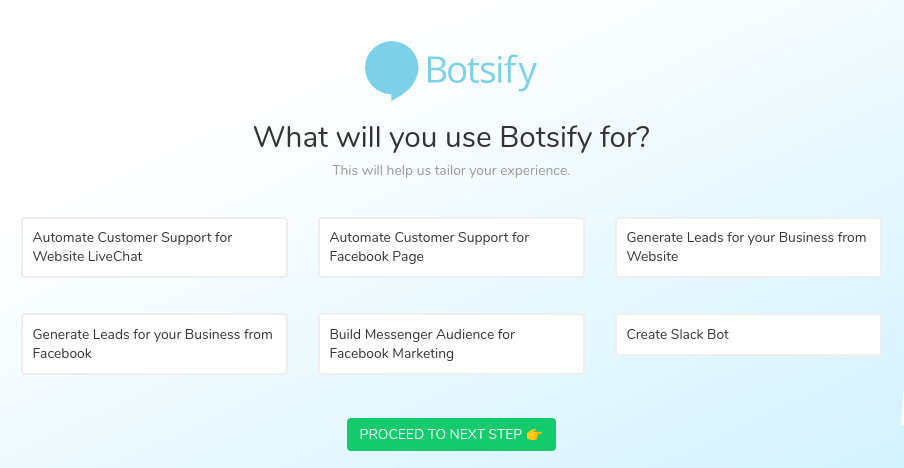Click 'Facebook Marketing' text in the Messenger card

[392, 354]
